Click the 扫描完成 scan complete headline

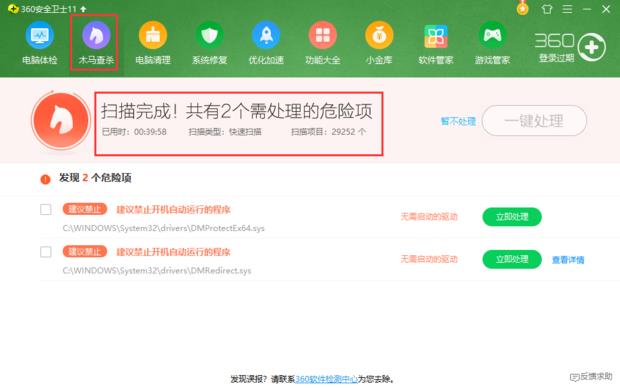click(236, 111)
